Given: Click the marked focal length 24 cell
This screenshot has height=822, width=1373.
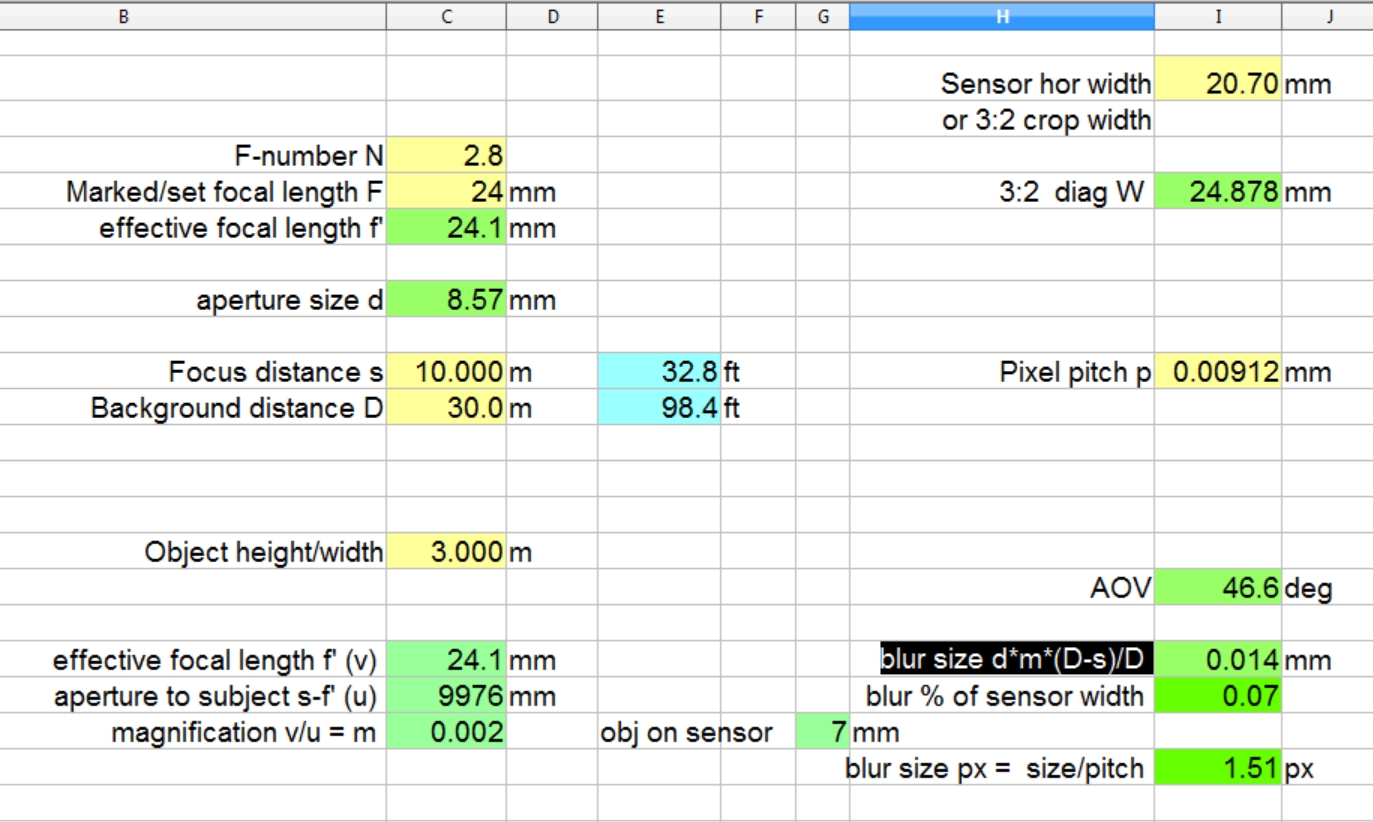Looking at the screenshot, I should pyautogui.click(x=446, y=192).
